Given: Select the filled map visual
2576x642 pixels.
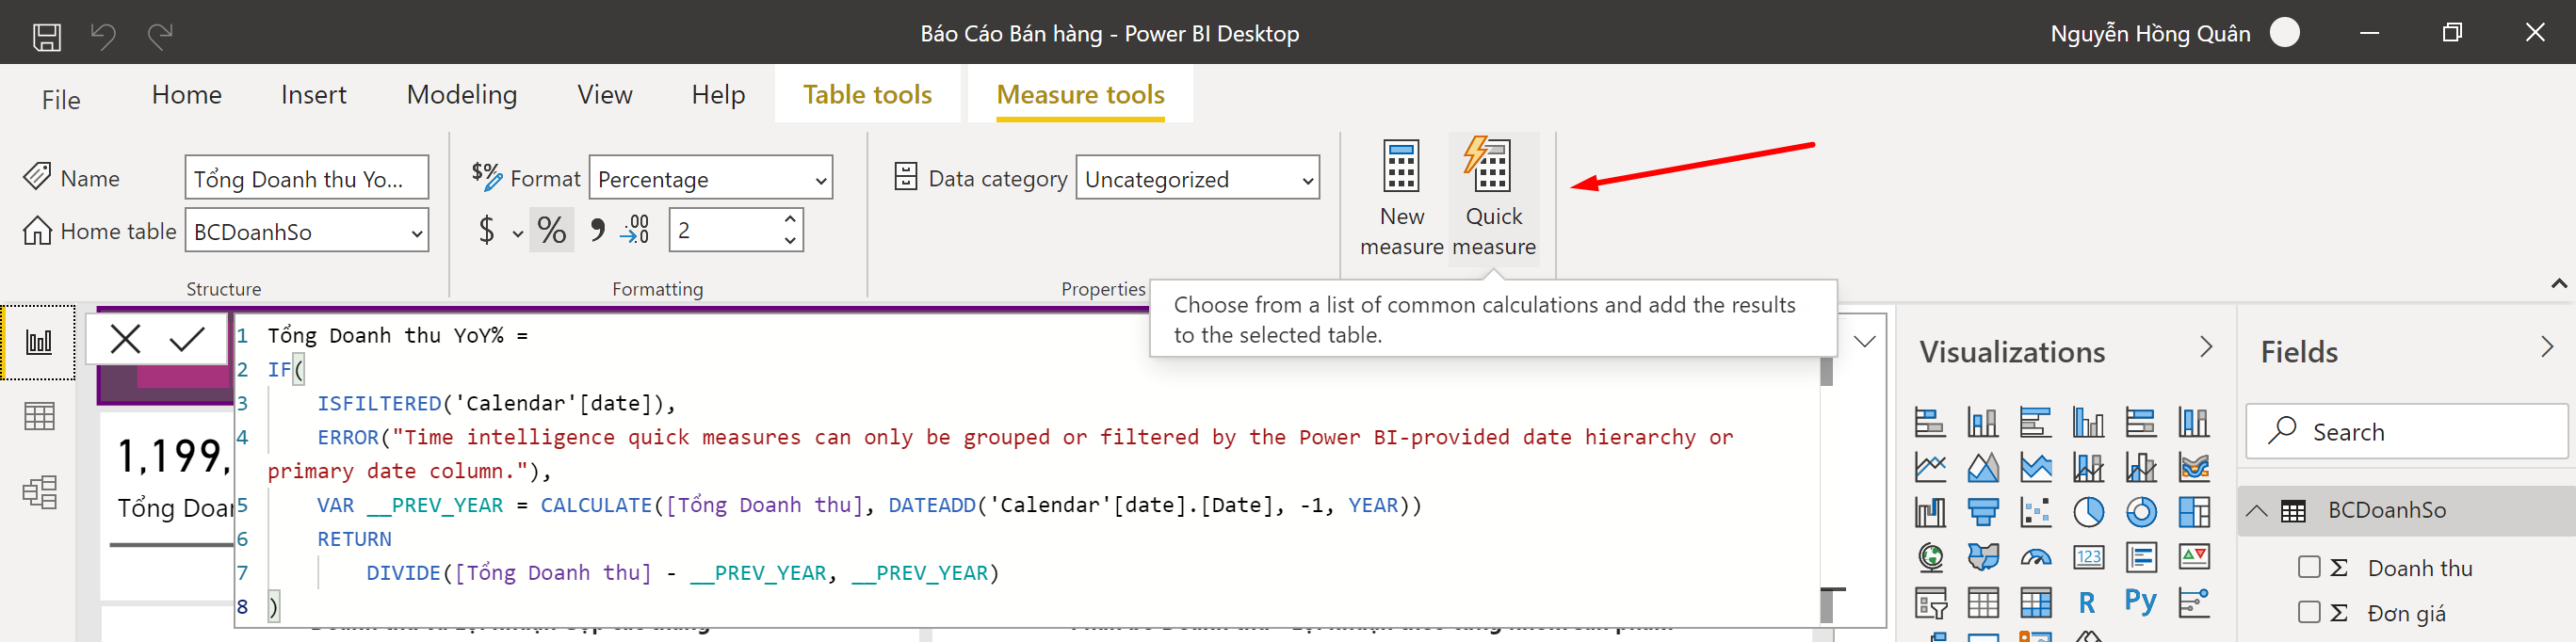Looking at the screenshot, I should 1983,557.
